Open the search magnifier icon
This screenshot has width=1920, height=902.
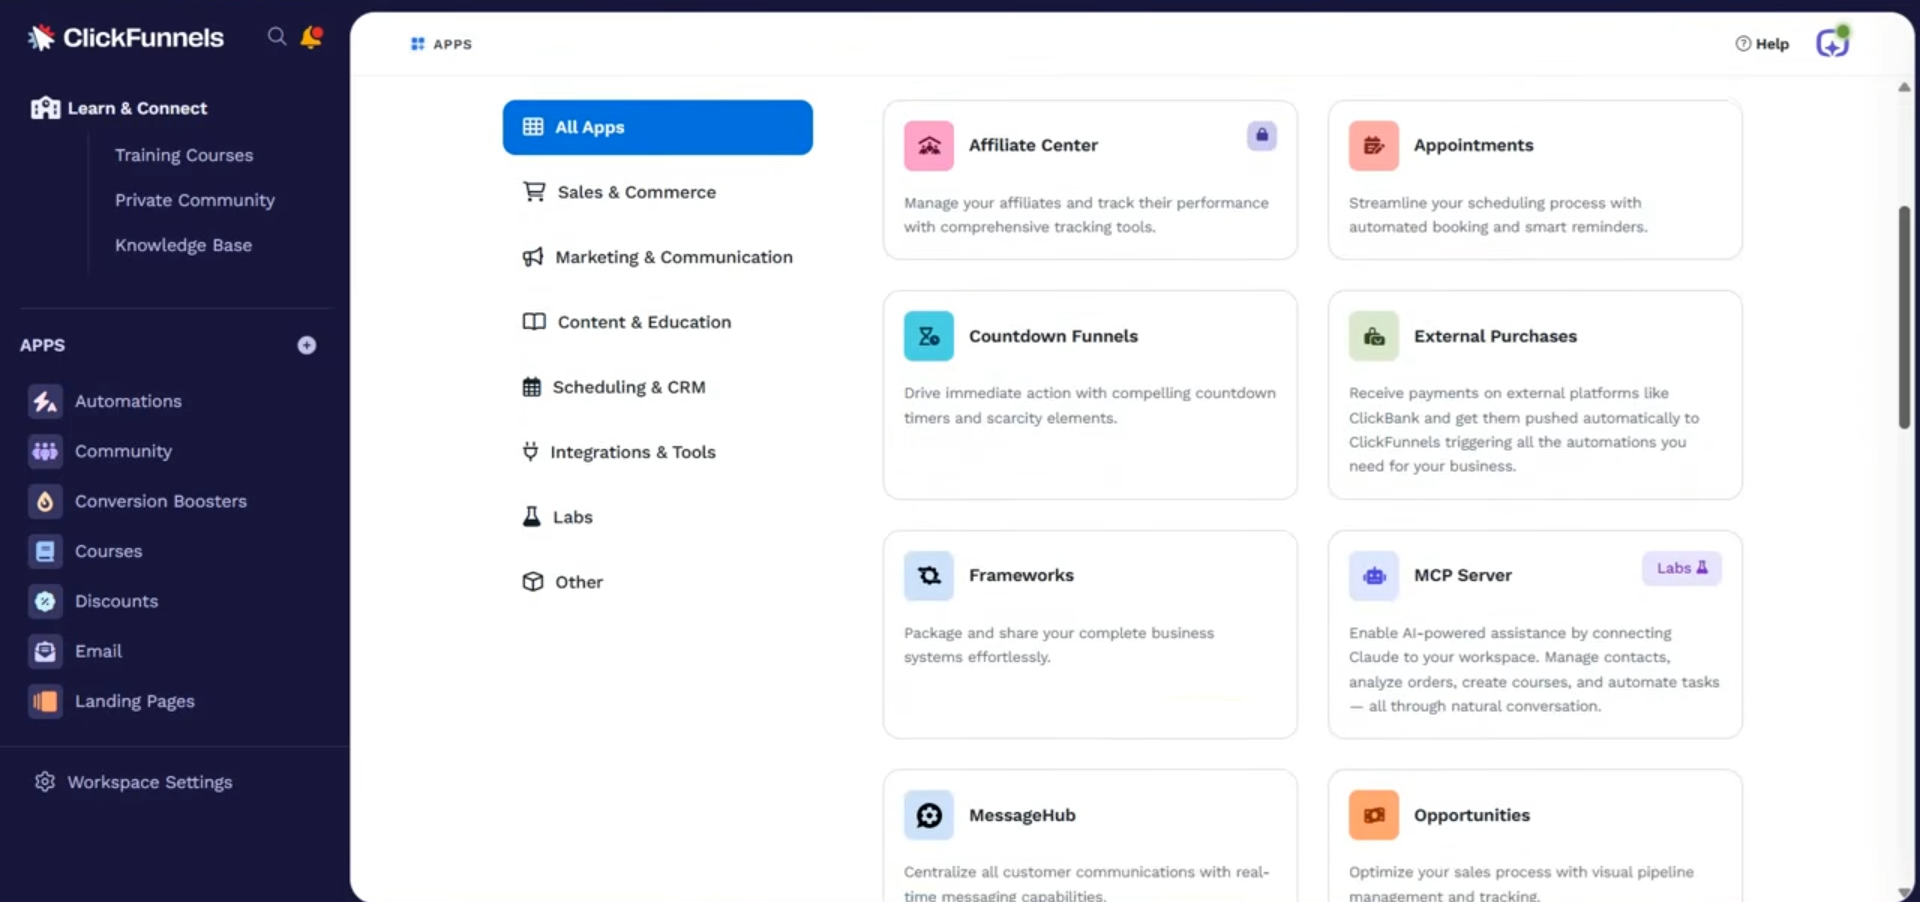tap(277, 37)
